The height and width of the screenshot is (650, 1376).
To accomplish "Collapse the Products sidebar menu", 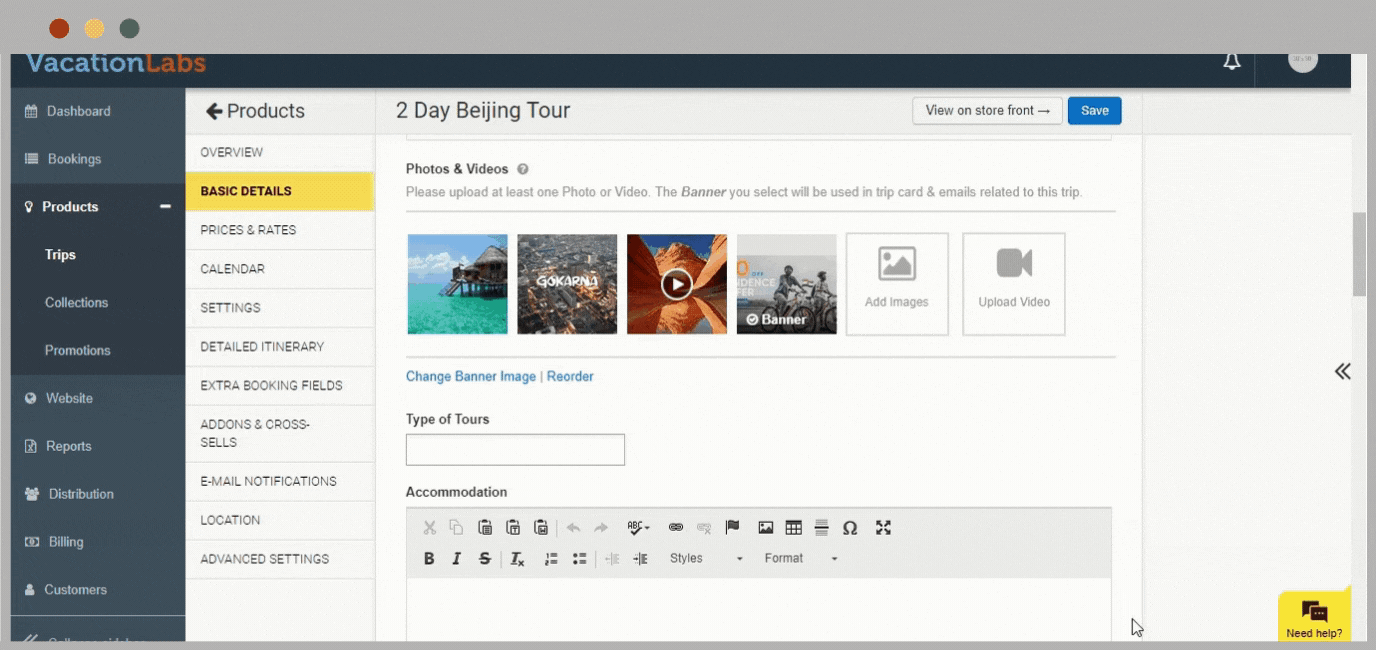I will point(165,207).
